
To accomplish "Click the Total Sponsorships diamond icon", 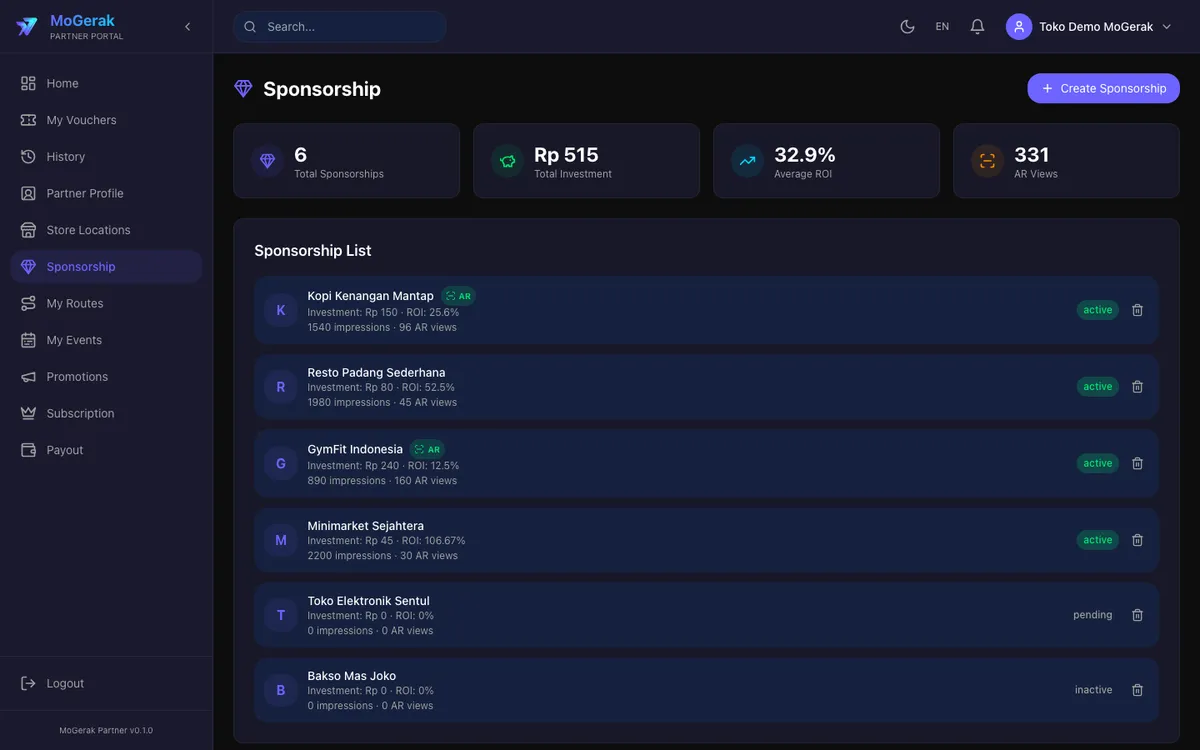I will [x=267, y=161].
